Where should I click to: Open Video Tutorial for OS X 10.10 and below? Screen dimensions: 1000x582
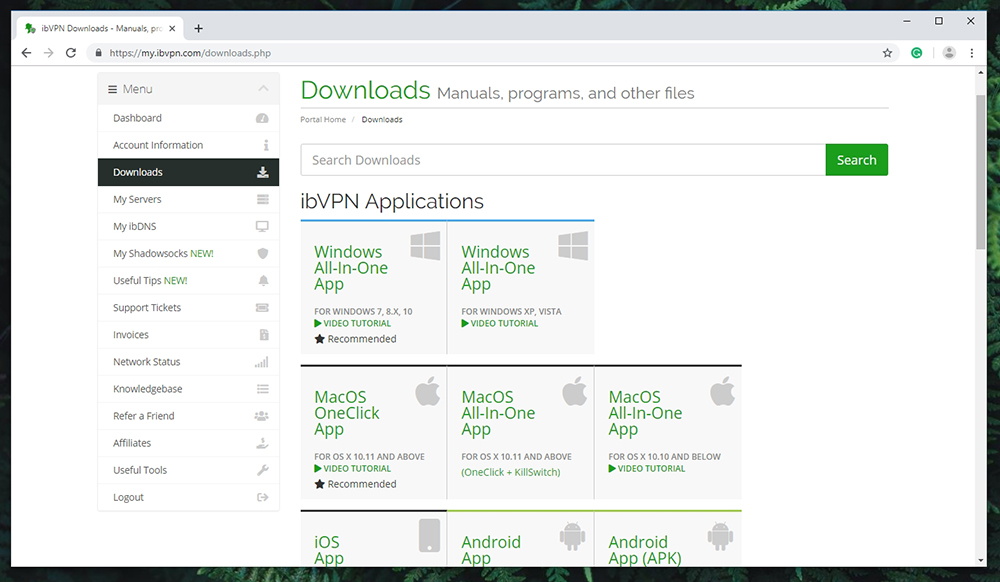tap(647, 469)
